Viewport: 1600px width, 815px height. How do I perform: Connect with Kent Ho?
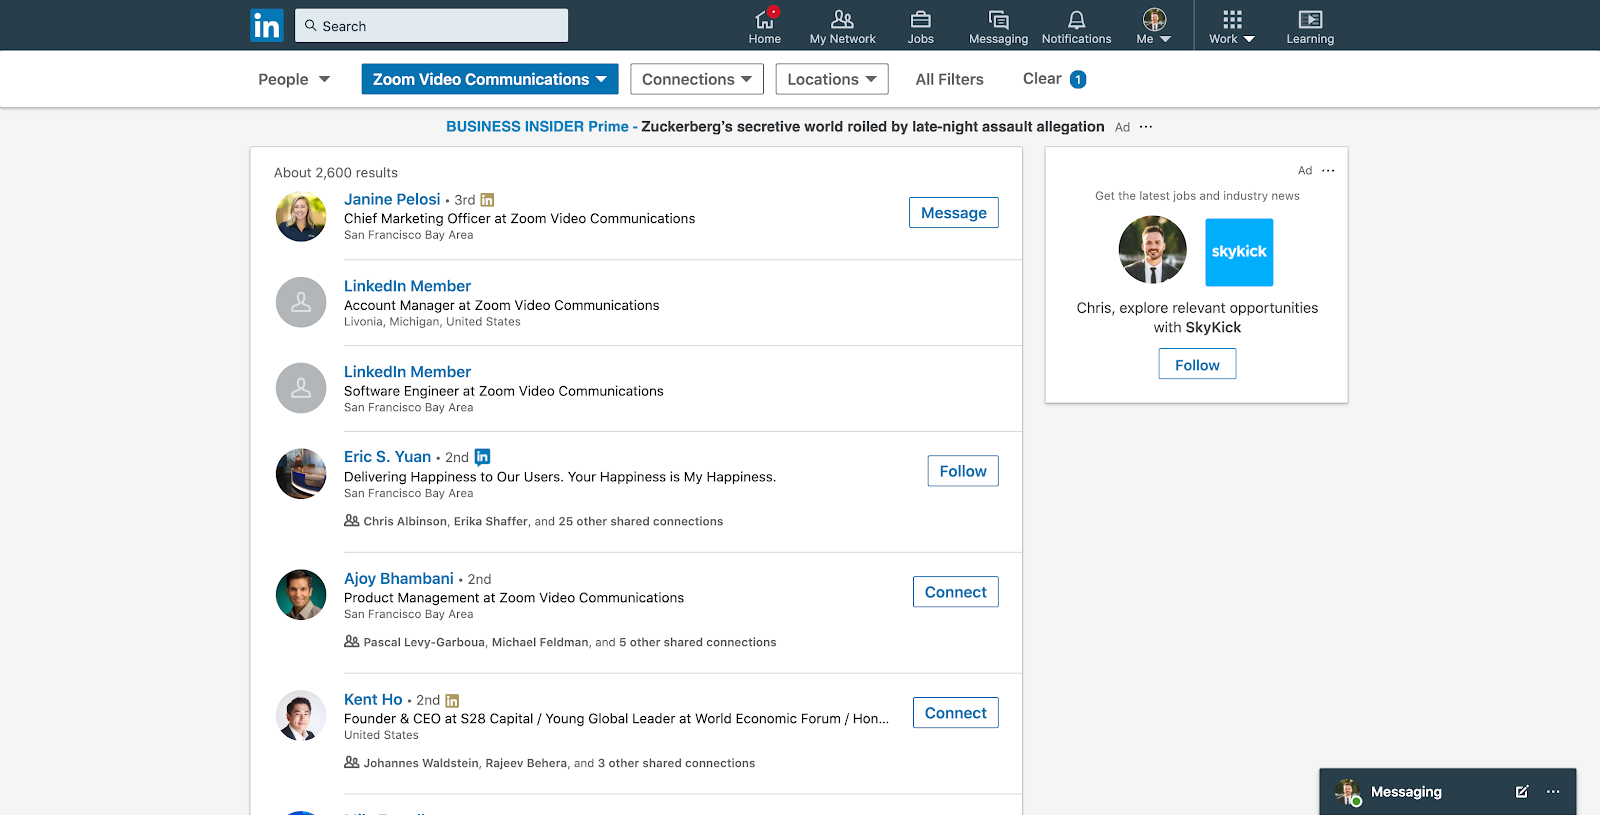click(x=956, y=713)
